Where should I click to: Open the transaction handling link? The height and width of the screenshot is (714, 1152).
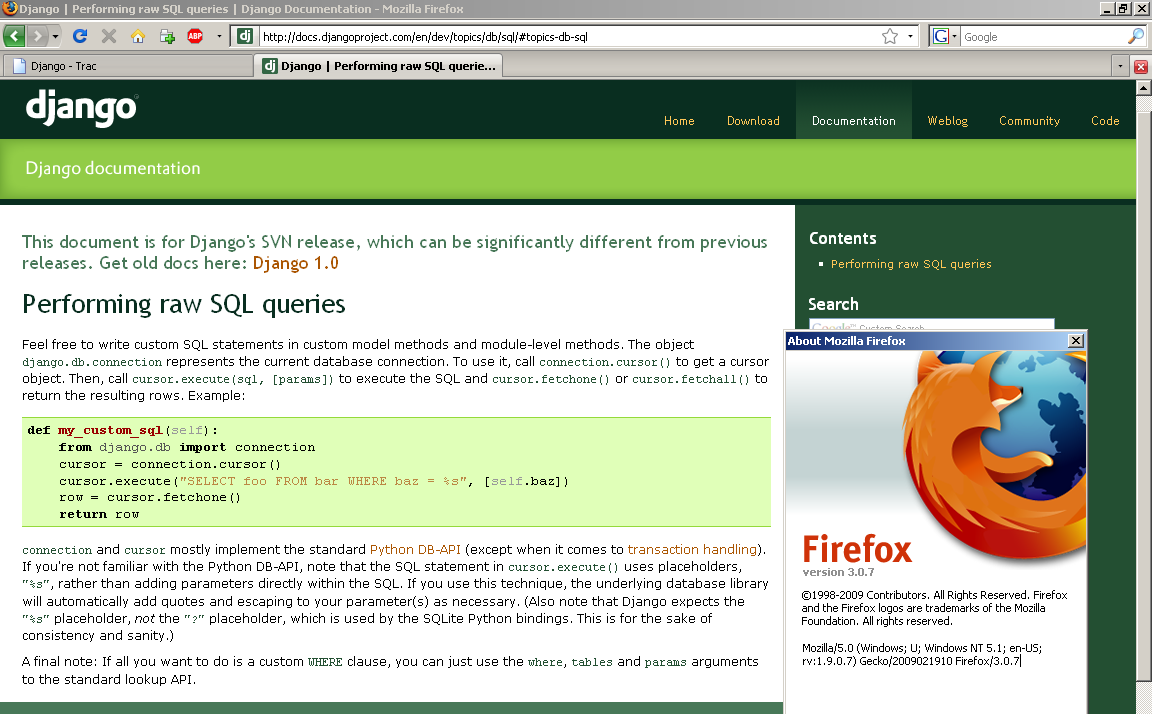(692, 549)
